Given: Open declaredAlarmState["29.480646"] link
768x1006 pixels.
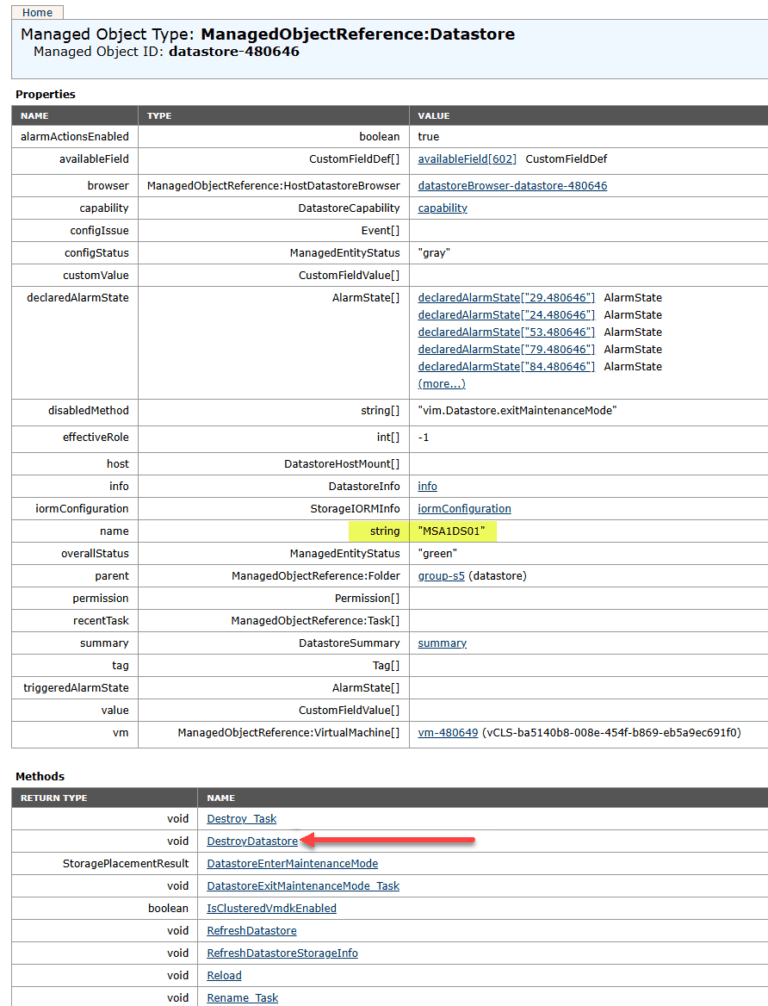Looking at the screenshot, I should tap(506, 298).
